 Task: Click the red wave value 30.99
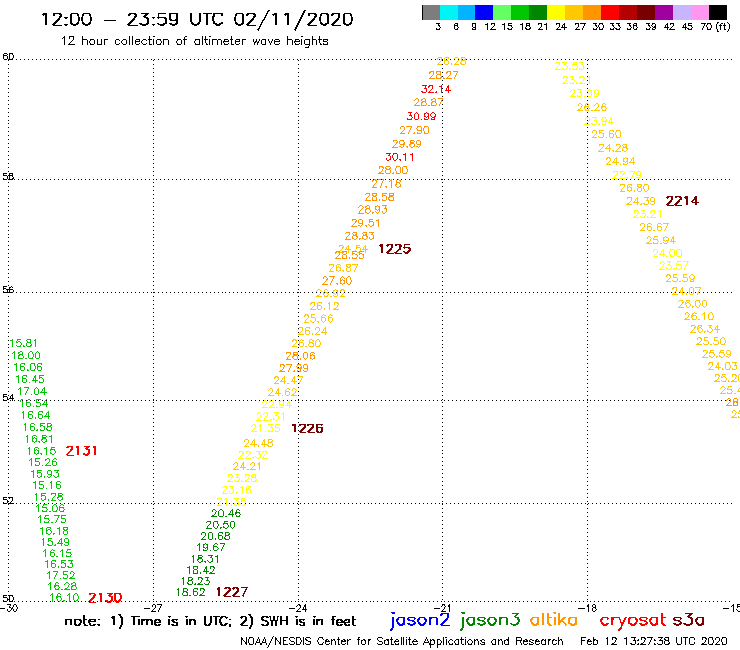click(x=421, y=116)
